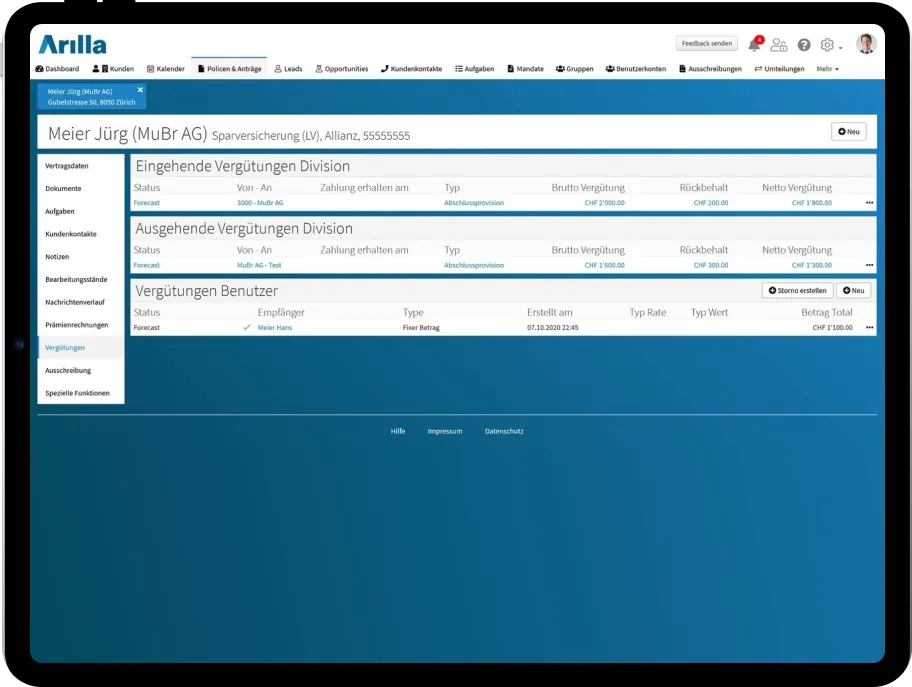Click Neu button in the policy header
This screenshot has height=687, width=912.
pyautogui.click(x=849, y=131)
